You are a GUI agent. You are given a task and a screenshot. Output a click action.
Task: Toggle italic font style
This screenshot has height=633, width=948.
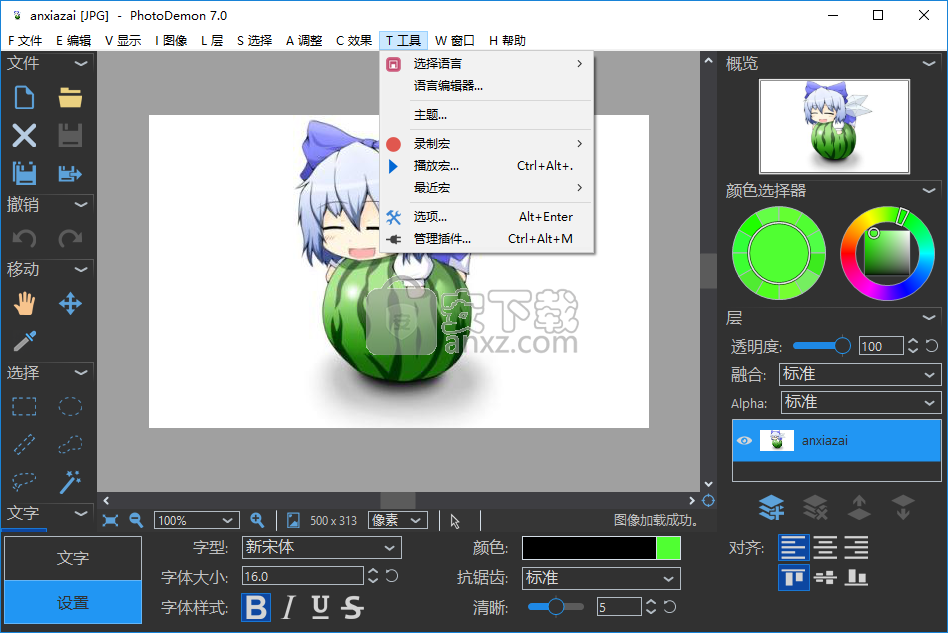pos(289,608)
